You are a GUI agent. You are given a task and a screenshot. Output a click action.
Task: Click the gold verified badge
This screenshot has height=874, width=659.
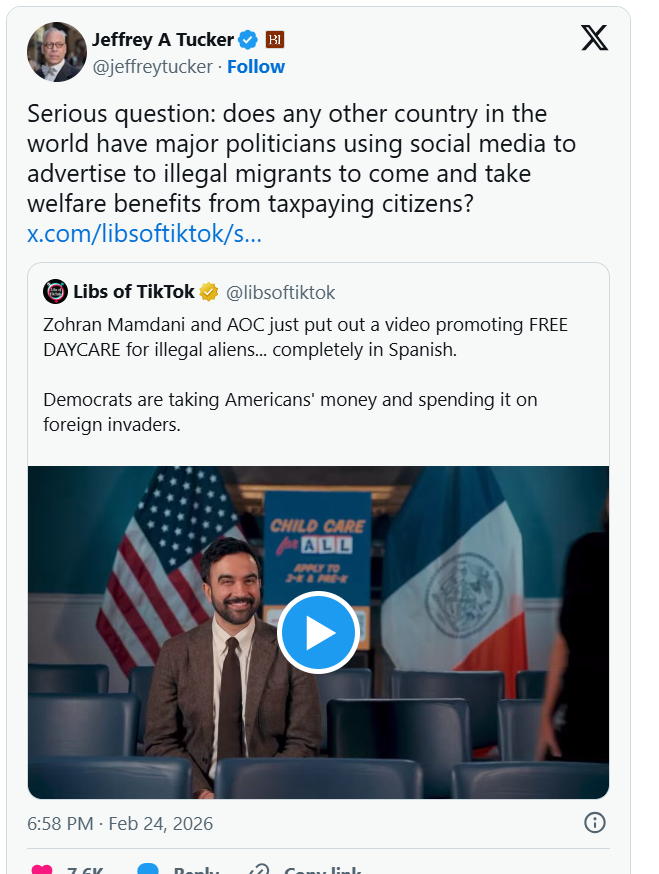click(209, 292)
